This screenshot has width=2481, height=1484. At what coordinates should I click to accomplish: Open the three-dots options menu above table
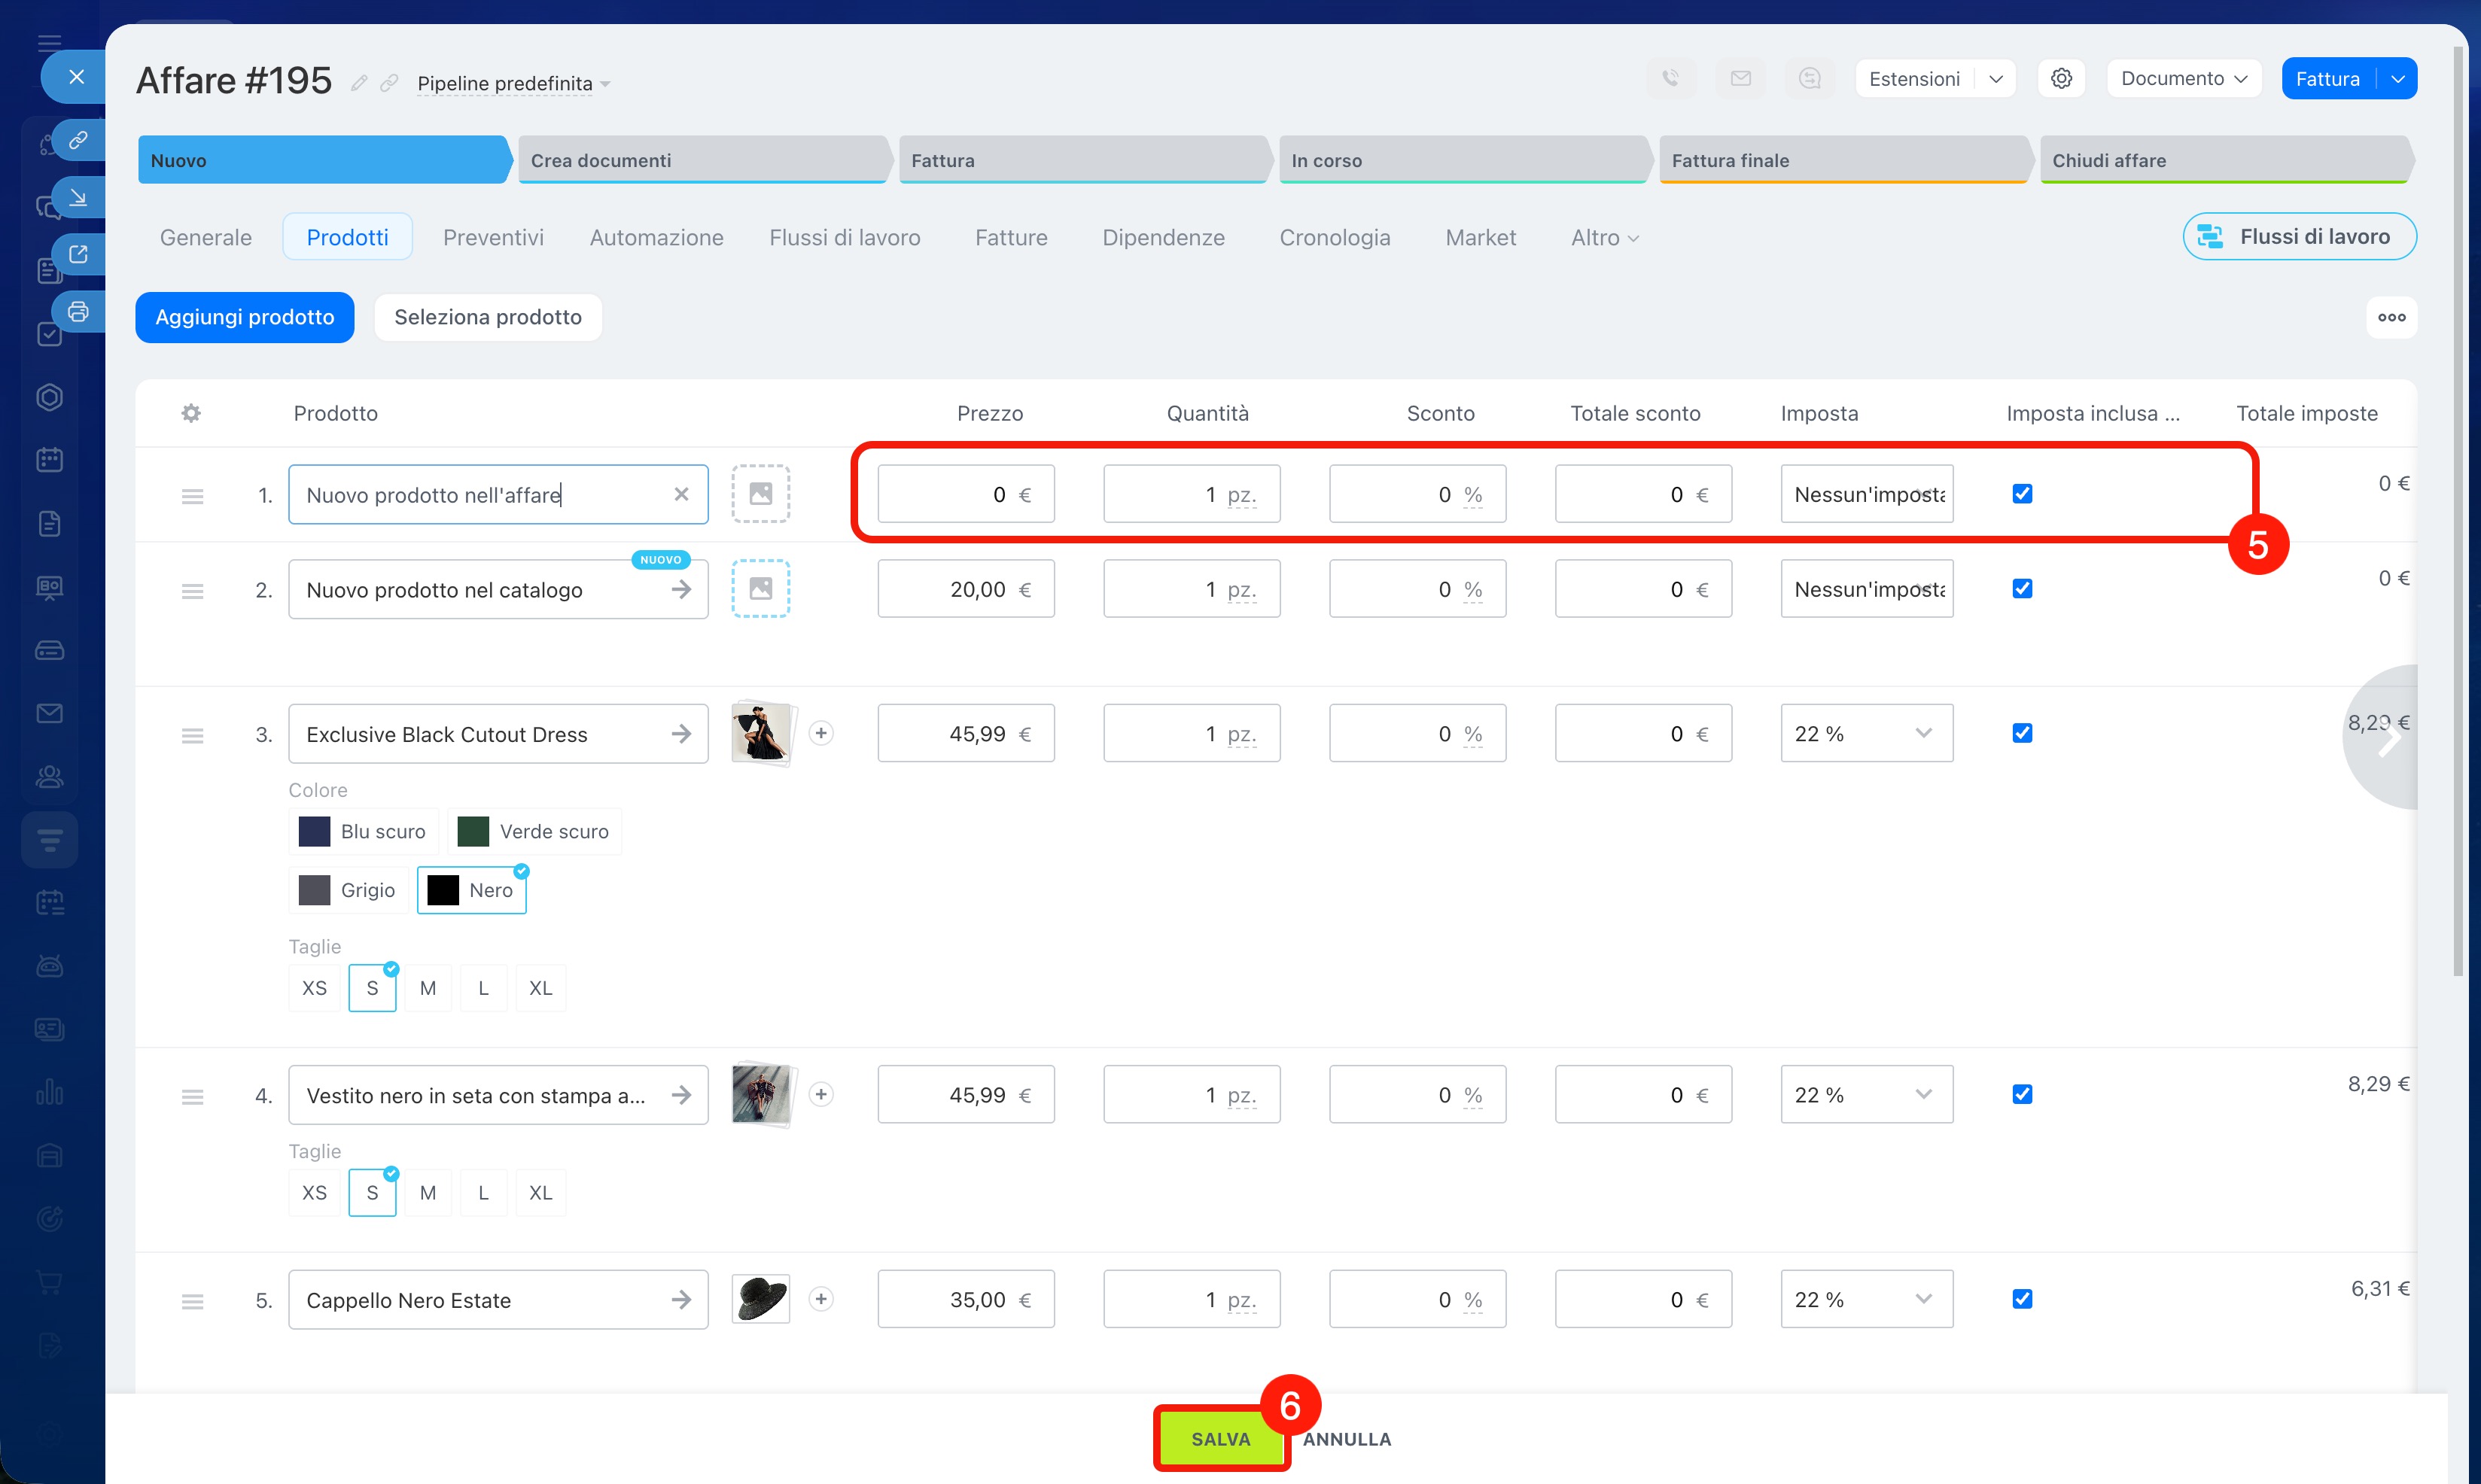(x=2391, y=317)
